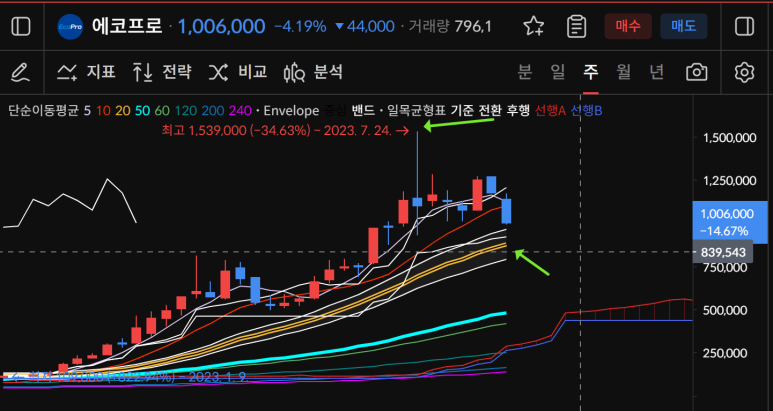Open 지표 indicators menu
The width and height of the screenshot is (773, 411).
coord(87,72)
